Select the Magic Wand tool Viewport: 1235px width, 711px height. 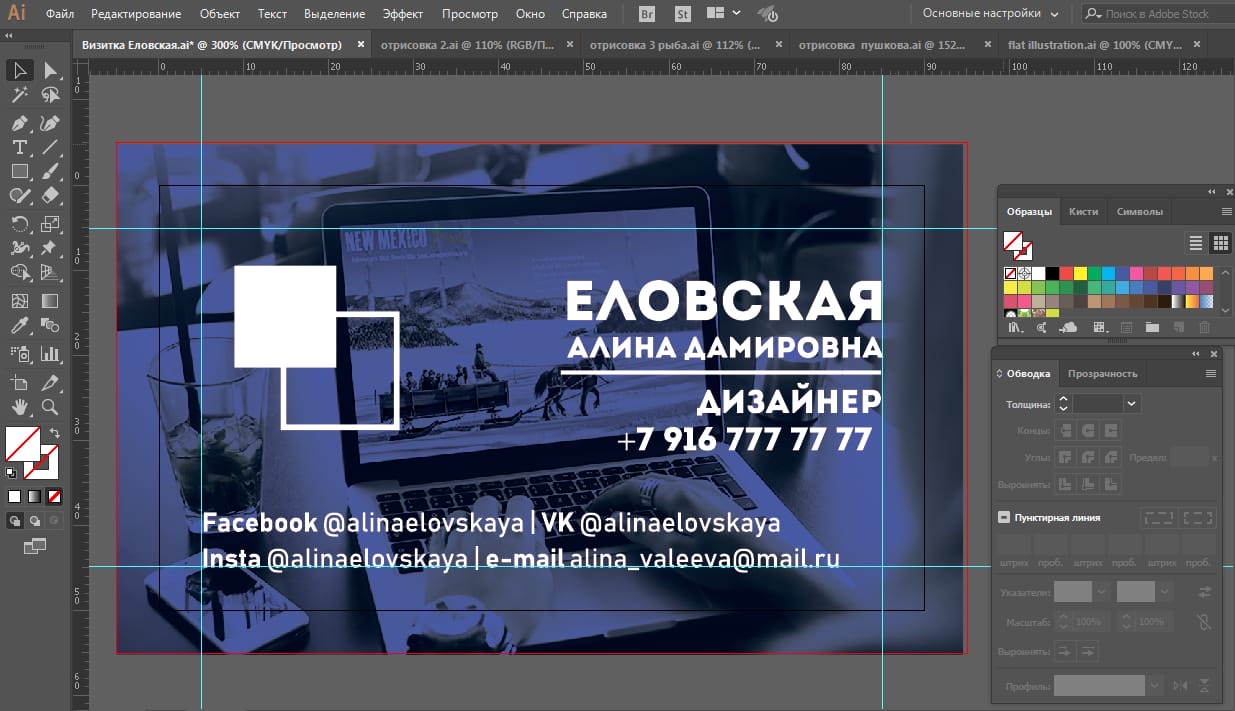(x=19, y=95)
